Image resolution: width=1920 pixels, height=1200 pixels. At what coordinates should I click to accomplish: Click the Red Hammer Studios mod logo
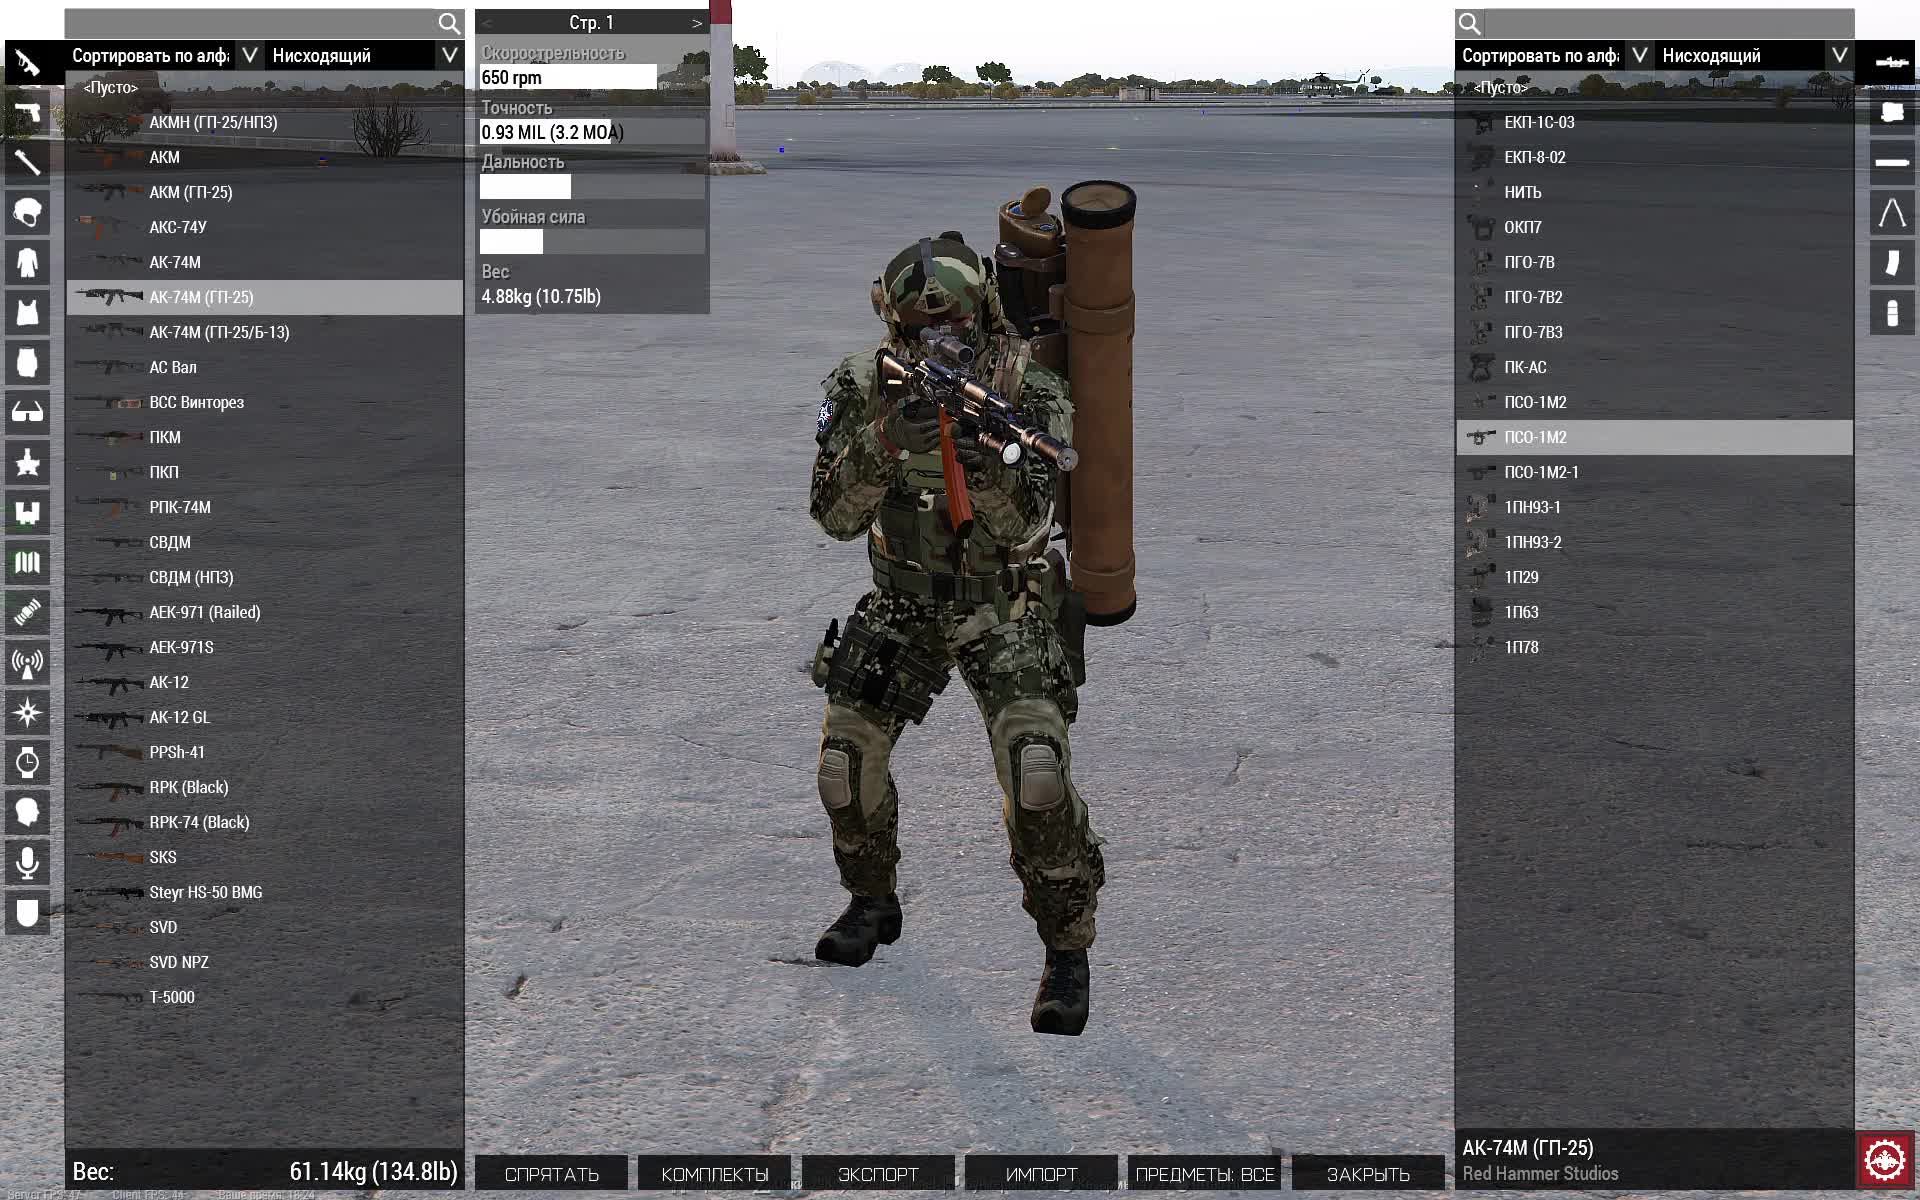coord(1885,1160)
